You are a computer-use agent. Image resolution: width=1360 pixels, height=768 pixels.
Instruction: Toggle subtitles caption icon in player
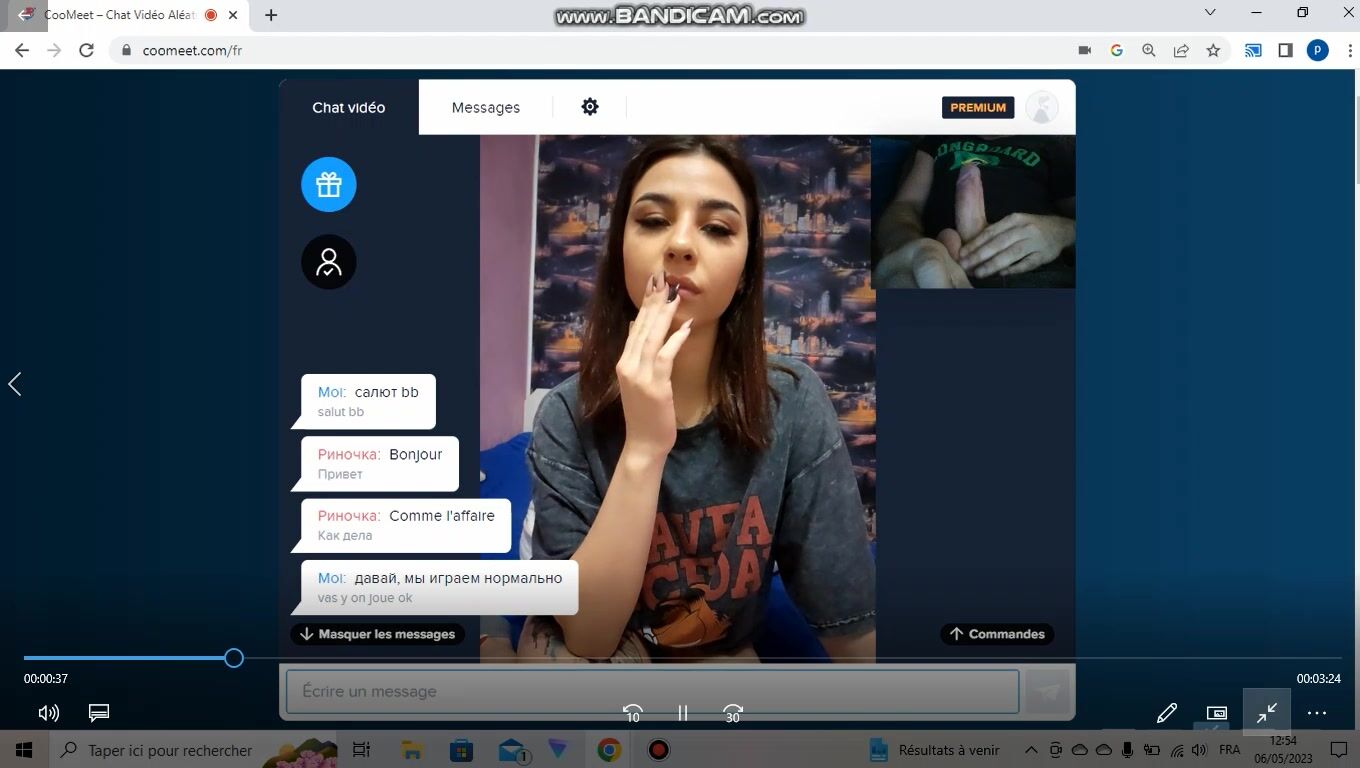tap(98, 713)
